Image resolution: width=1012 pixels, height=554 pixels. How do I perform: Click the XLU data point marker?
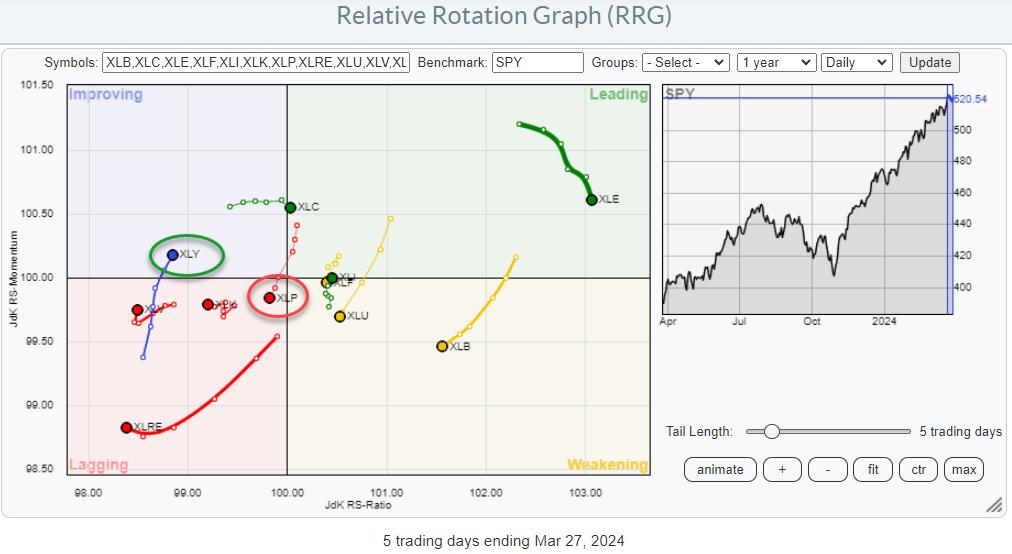pos(340,316)
